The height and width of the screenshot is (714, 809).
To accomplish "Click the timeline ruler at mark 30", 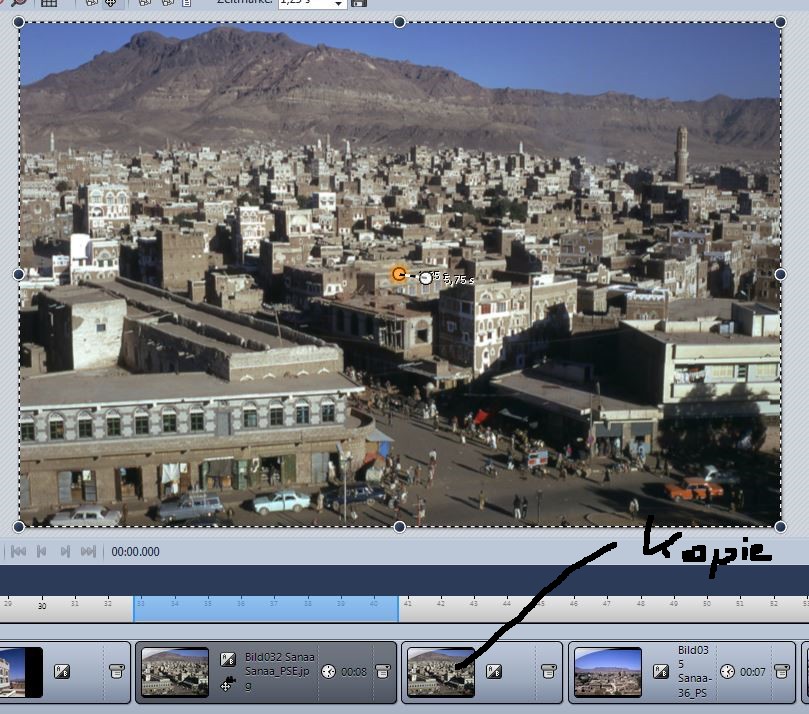I will point(42,606).
